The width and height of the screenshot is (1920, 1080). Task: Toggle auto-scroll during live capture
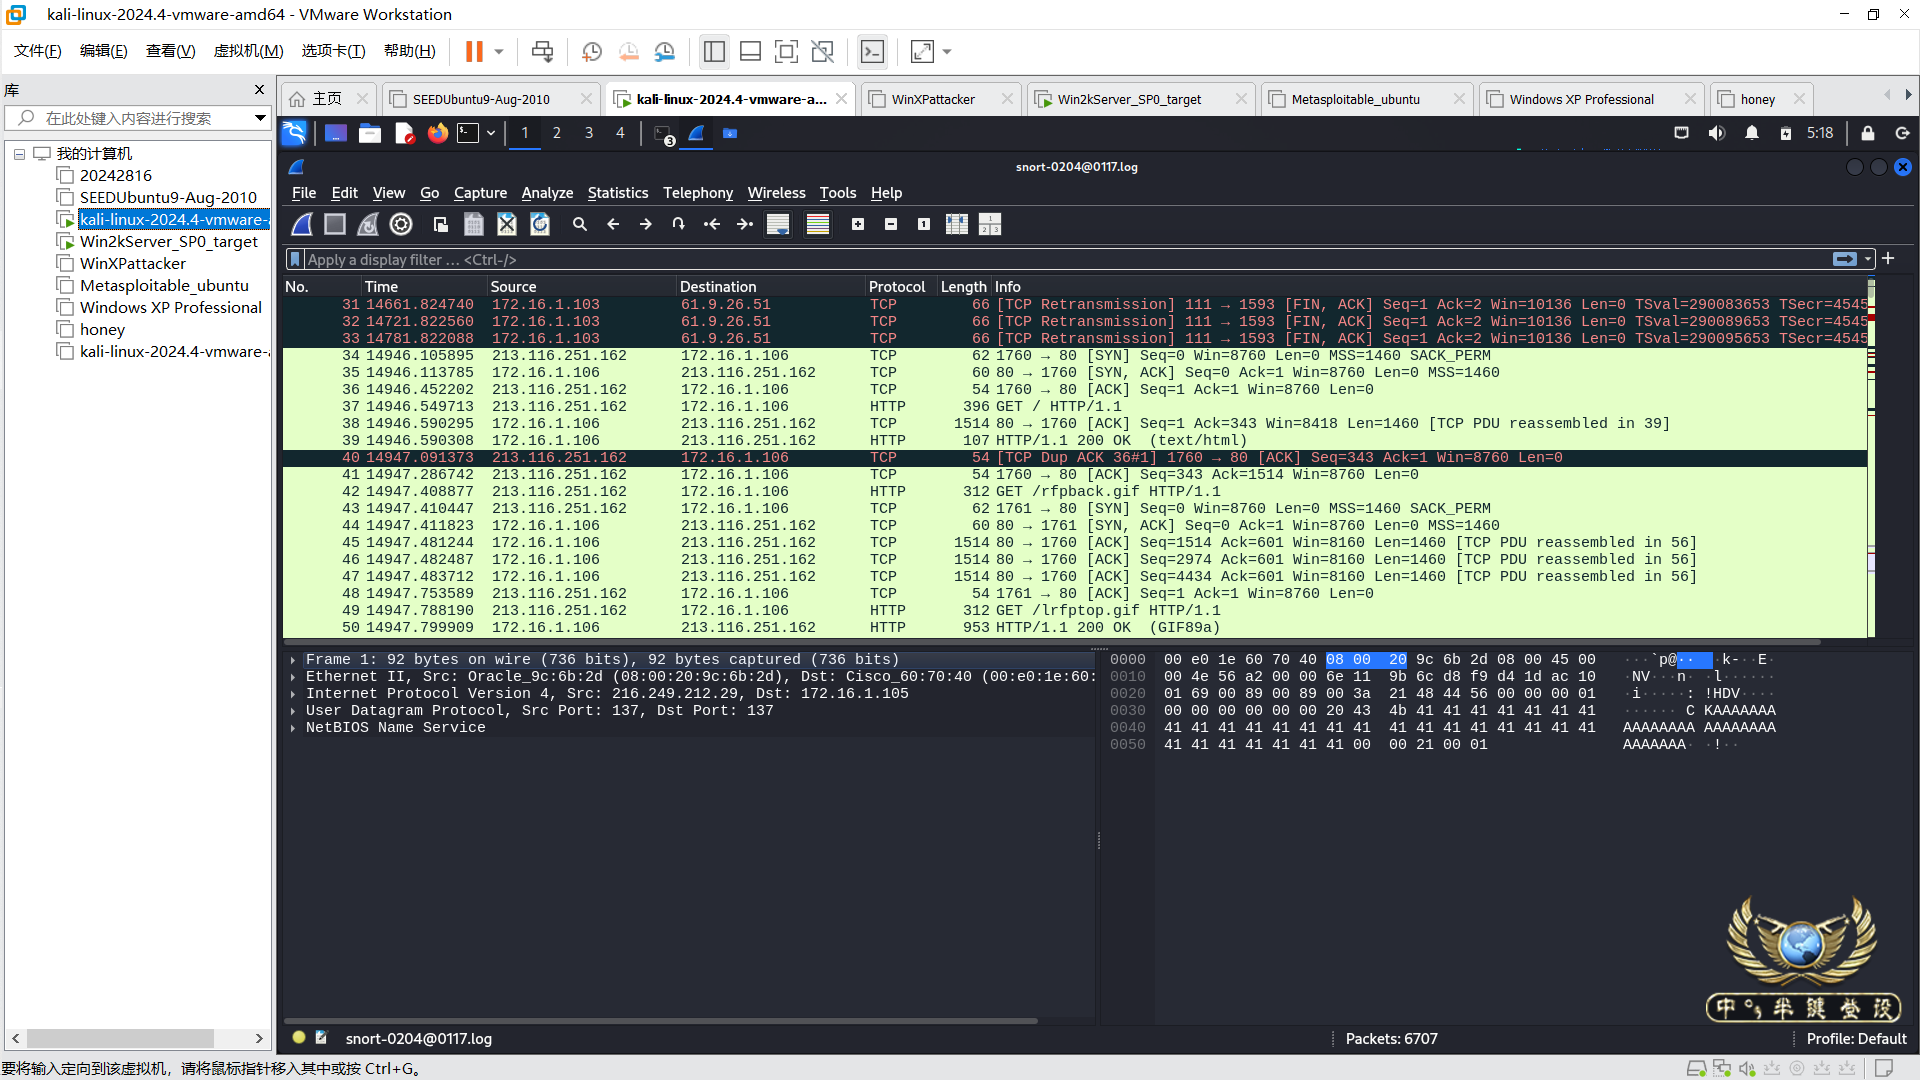point(778,224)
